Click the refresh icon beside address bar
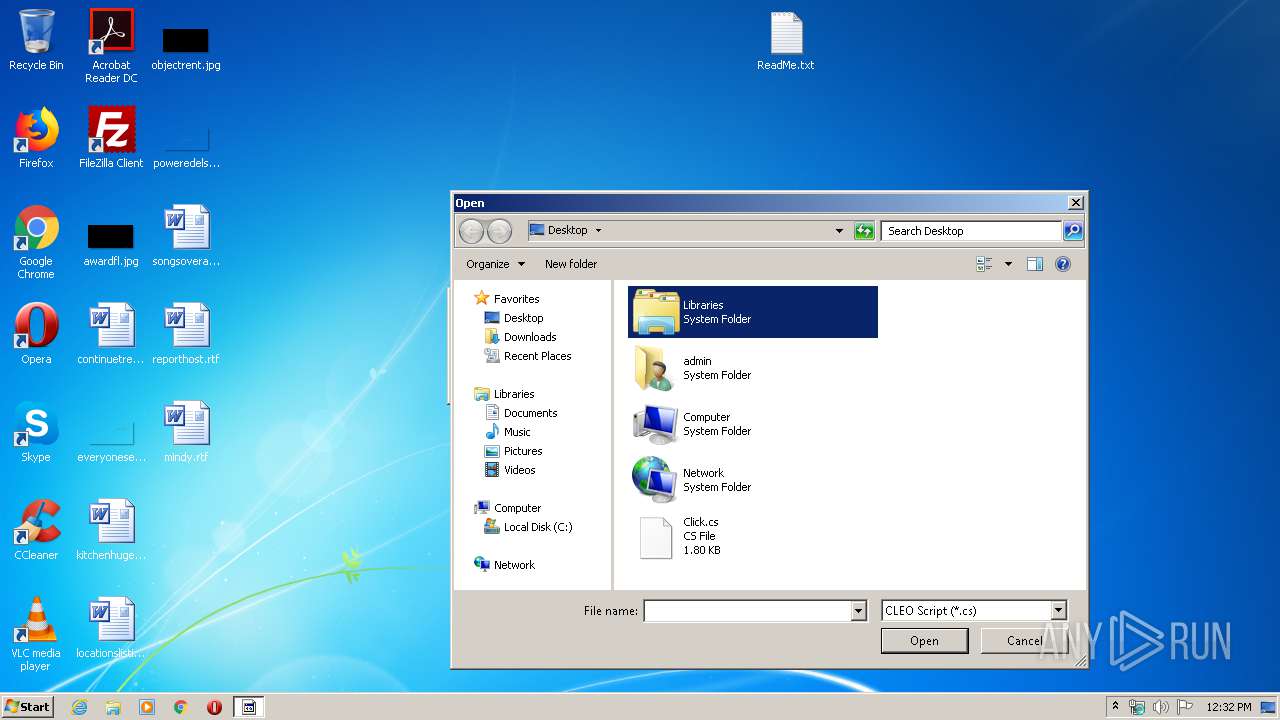 864,231
